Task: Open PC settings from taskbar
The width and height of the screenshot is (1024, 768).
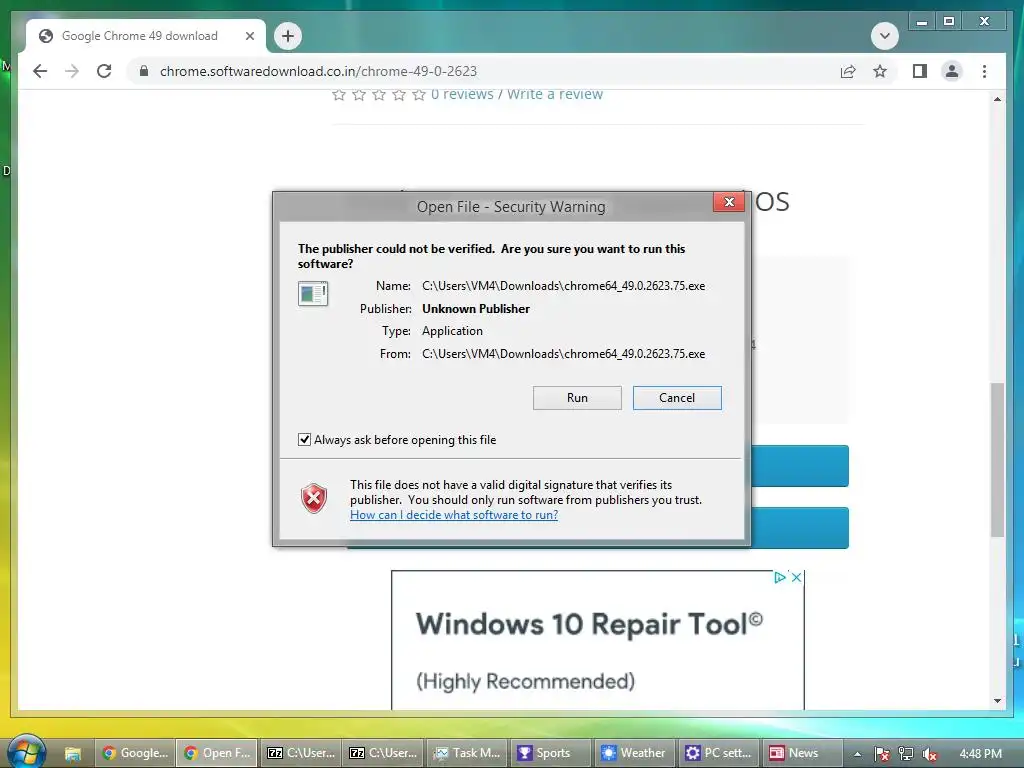Action: point(718,753)
